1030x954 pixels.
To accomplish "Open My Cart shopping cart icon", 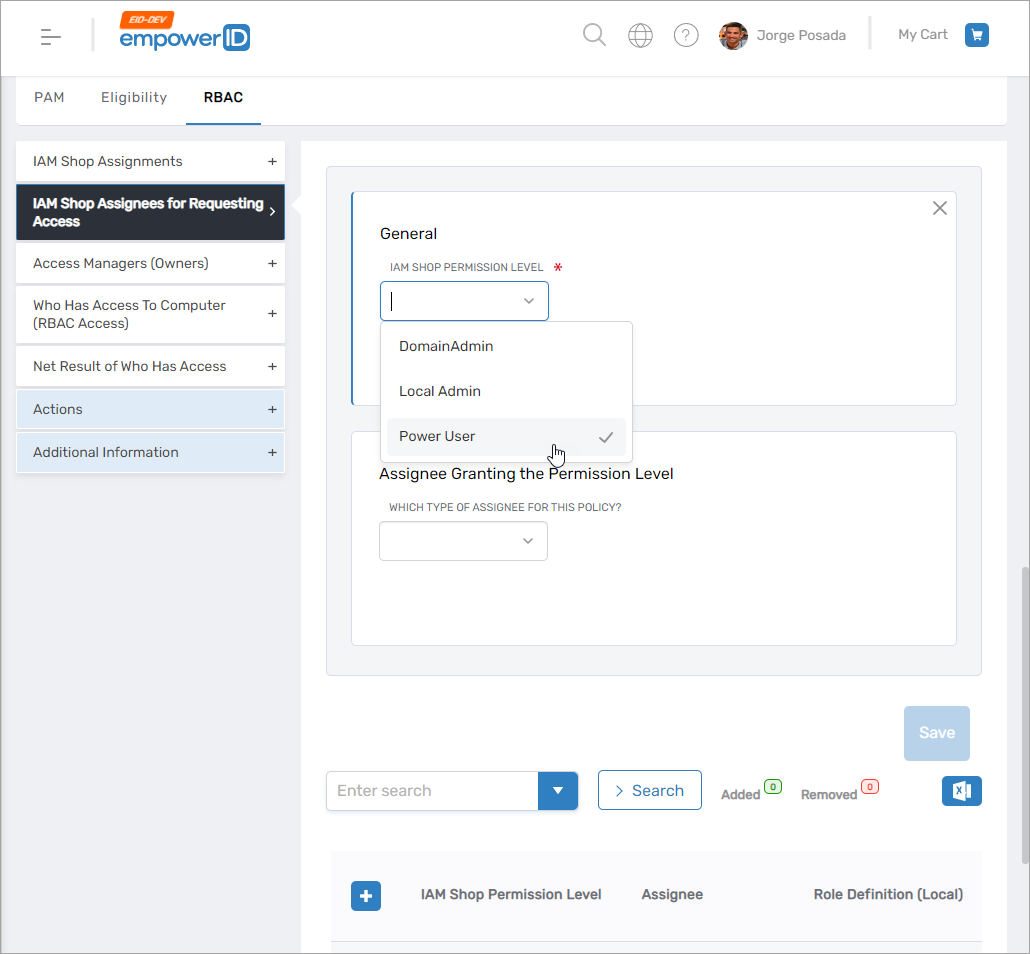I will (x=976, y=34).
